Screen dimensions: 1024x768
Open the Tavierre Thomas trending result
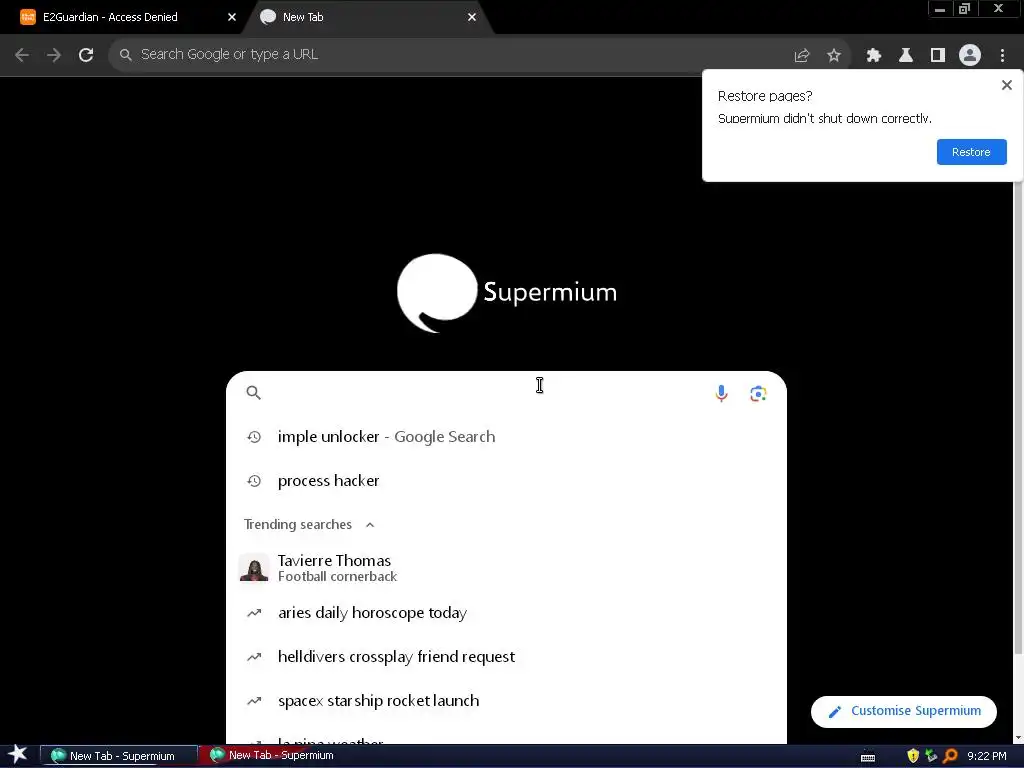[x=506, y=568]
